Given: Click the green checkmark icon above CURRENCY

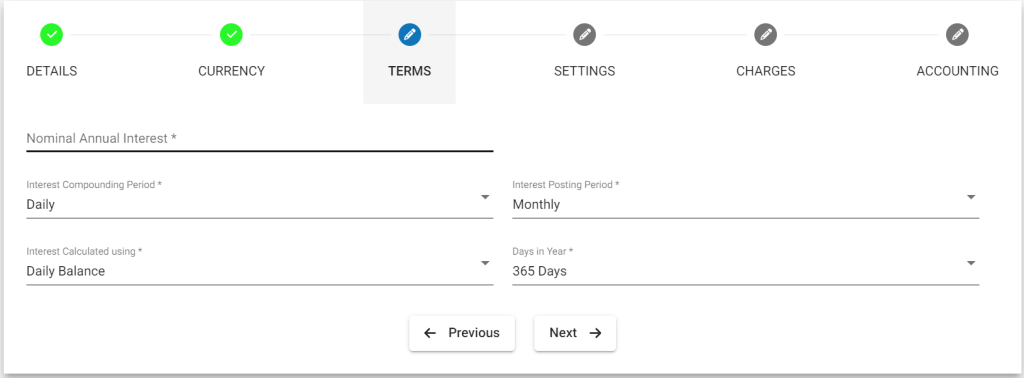Looking at the screenshot, I should coord(231,34).
